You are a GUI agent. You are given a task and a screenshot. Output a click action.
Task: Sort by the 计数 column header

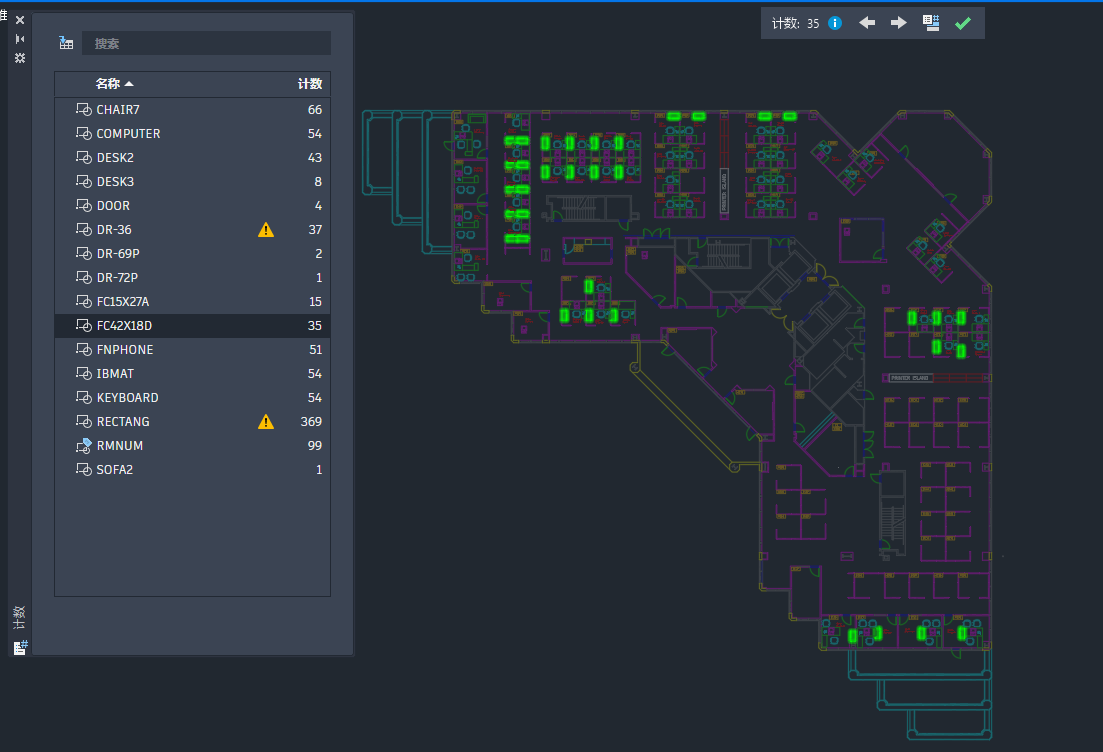(310, 84)
